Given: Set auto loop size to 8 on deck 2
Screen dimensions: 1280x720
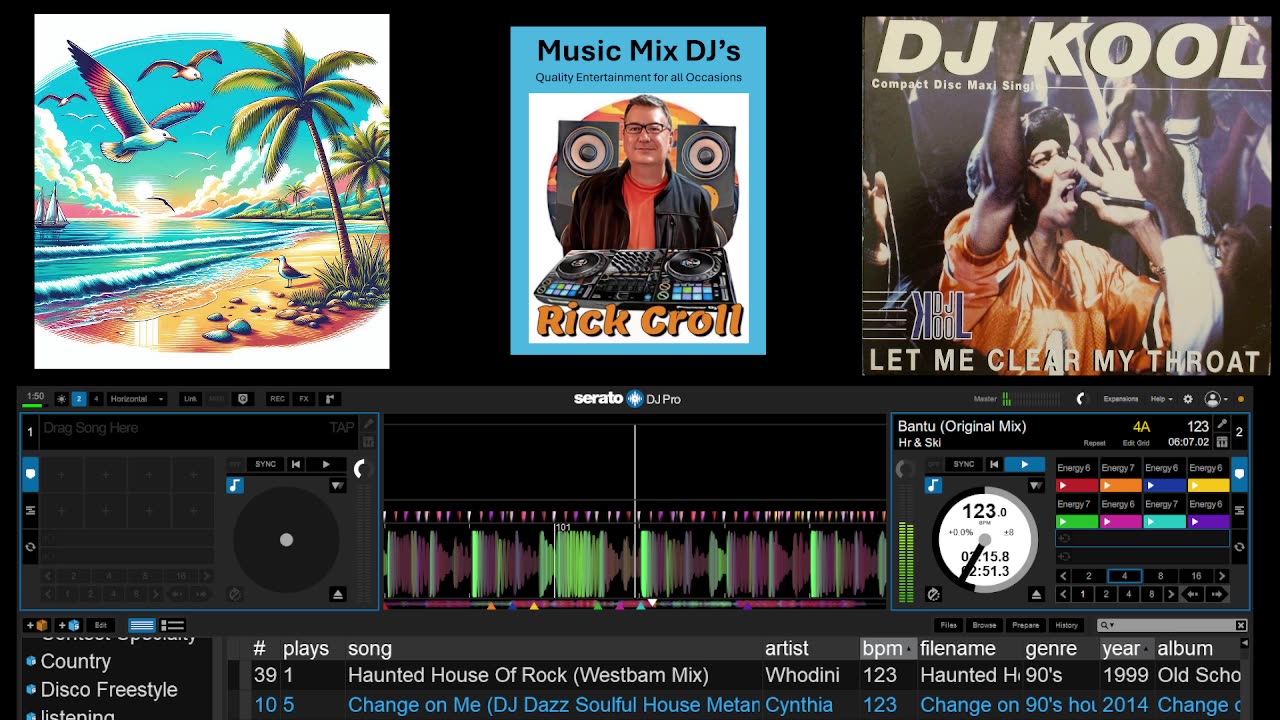Looking at the screenshot, I should [x=1160, y=576].
